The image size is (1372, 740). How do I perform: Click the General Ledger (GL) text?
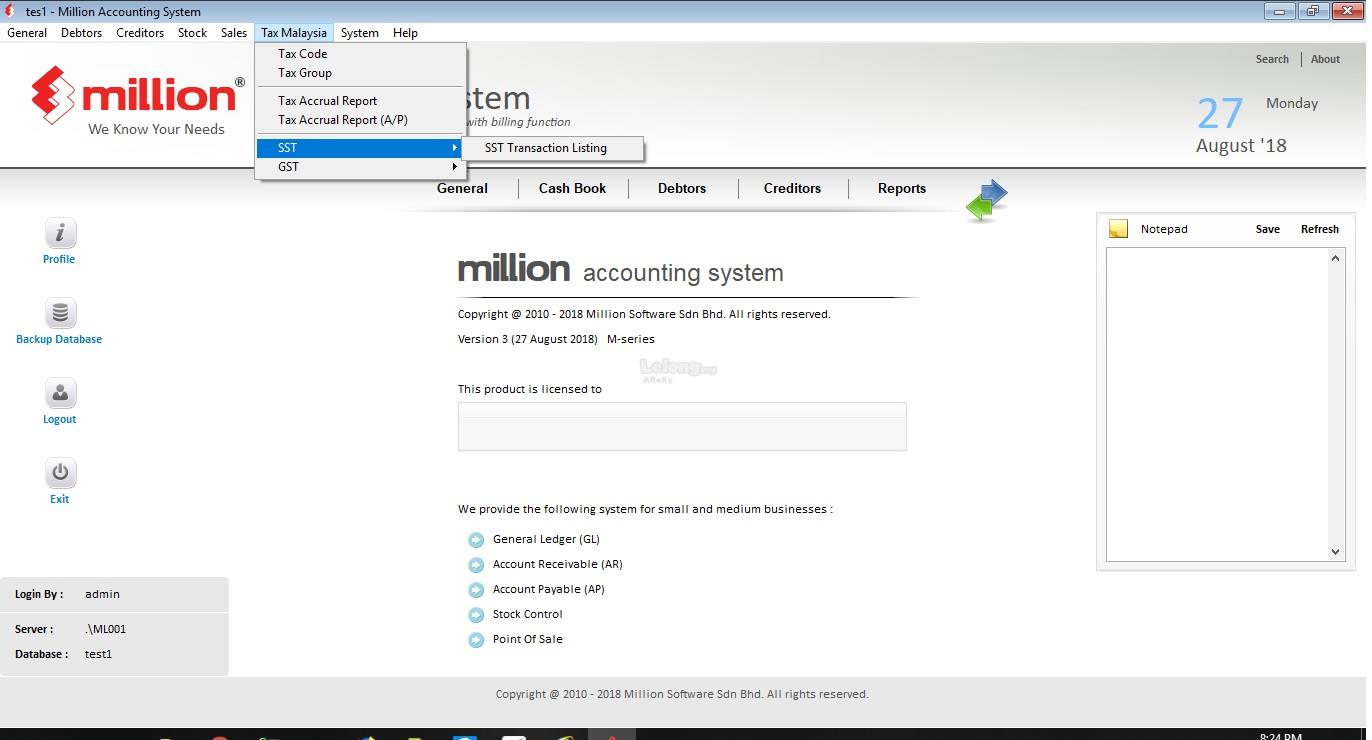click(546, 539)
